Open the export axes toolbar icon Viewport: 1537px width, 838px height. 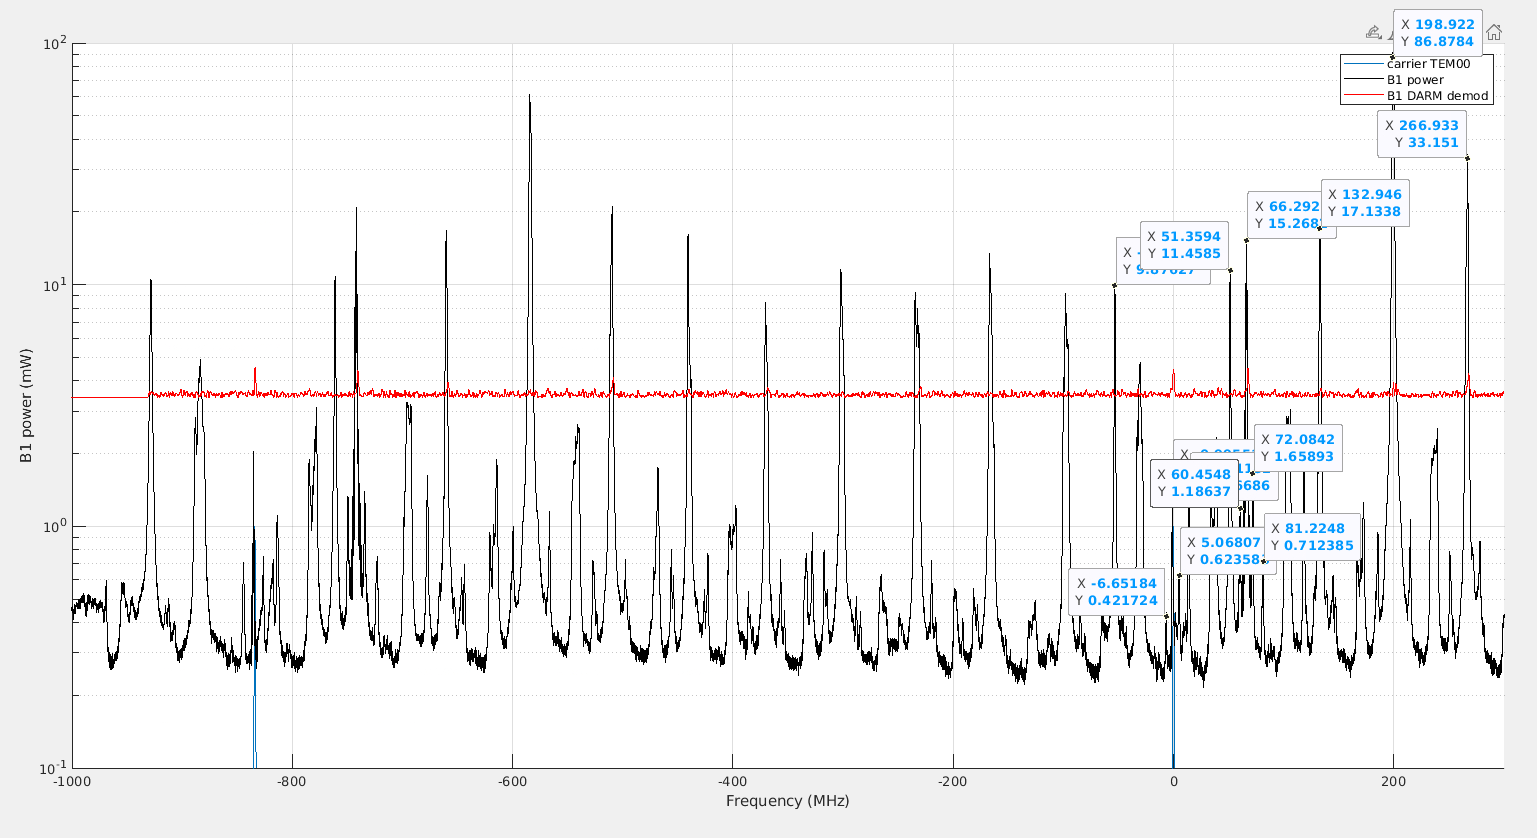pos(1373,32)
